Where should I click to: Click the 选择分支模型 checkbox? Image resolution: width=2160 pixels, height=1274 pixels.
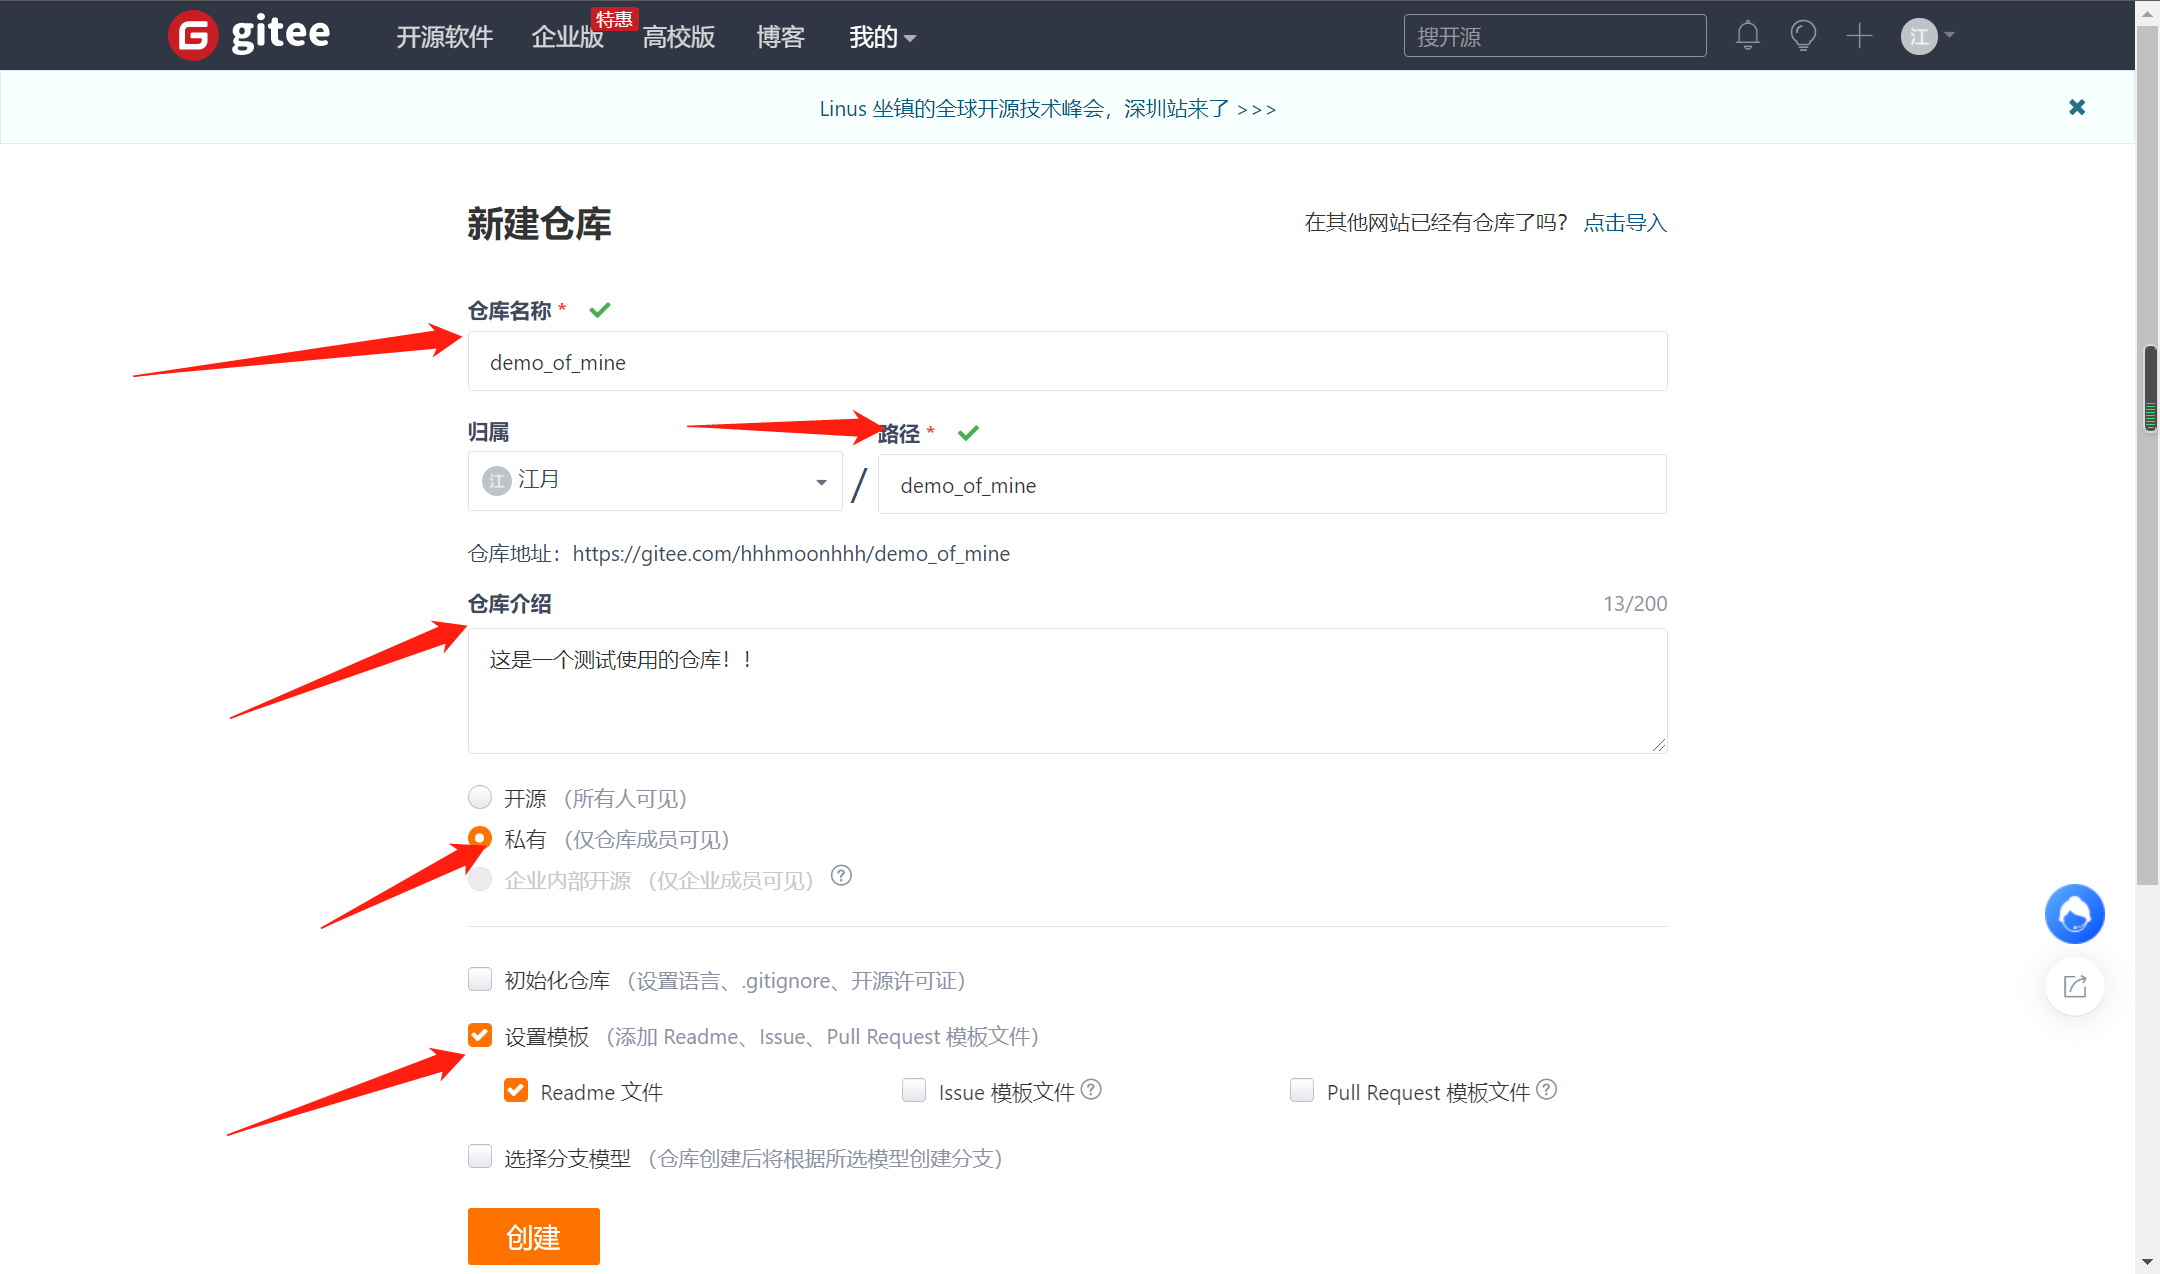(479, 1156)
